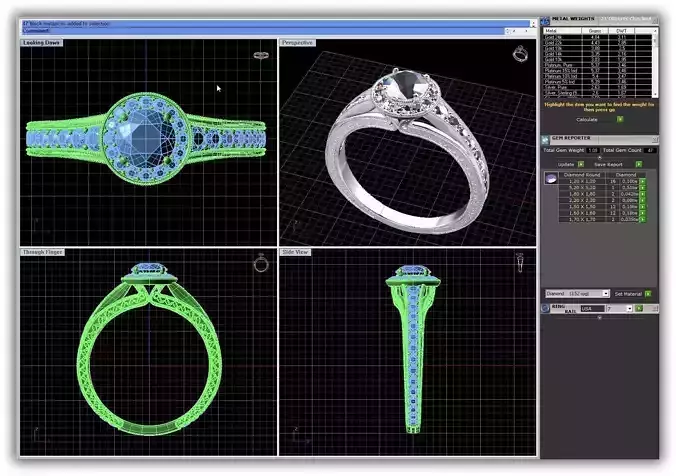Click green button for 1.70 x 1.70 gem row
Screen dimensions: 676x476
pos(642,219)
